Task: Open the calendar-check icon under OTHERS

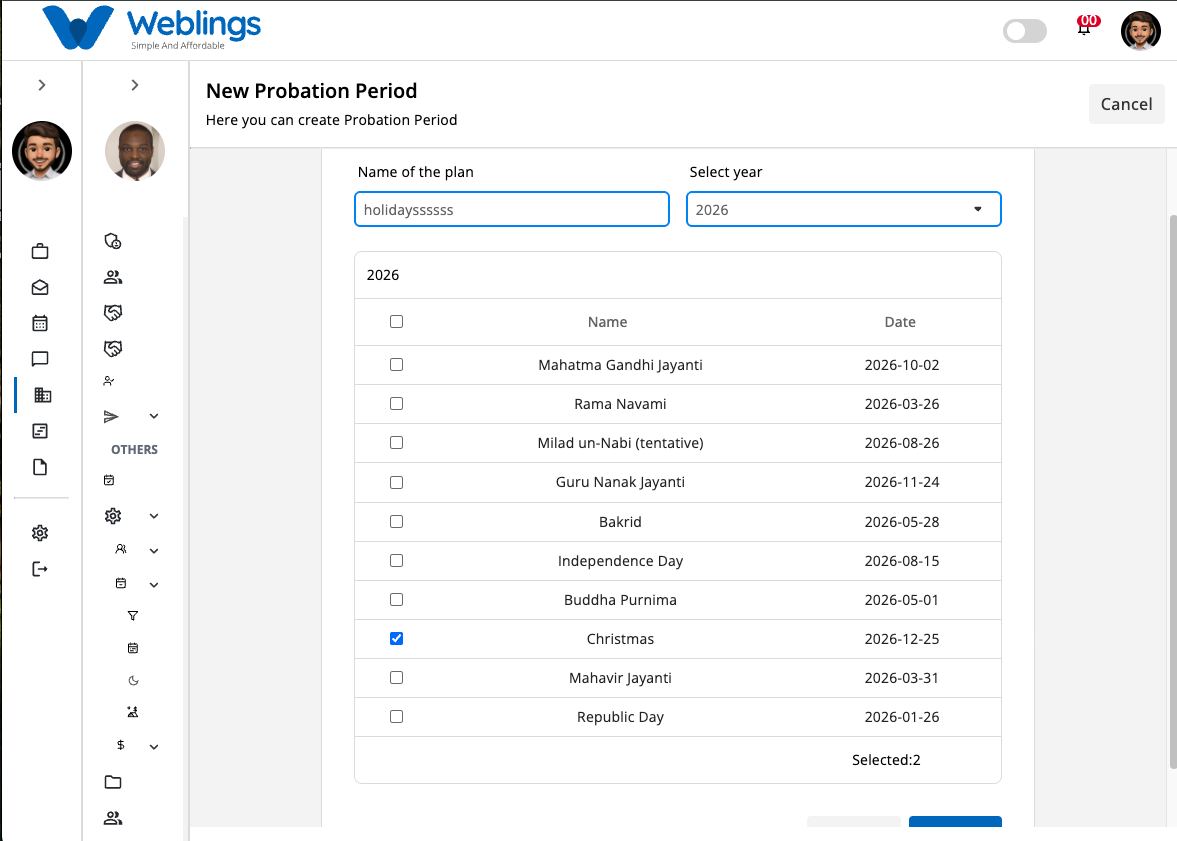Action: tap(109, 480)
